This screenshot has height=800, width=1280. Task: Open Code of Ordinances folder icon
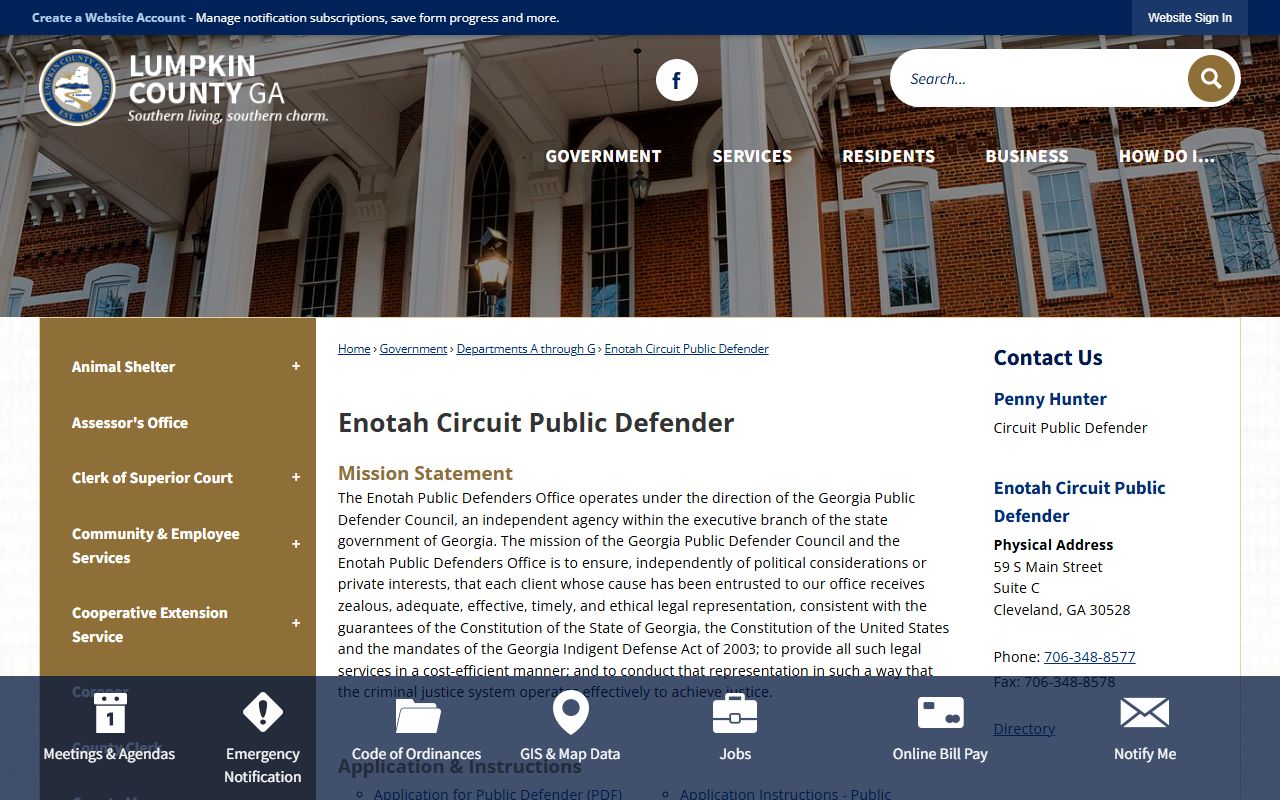[417, 714]
